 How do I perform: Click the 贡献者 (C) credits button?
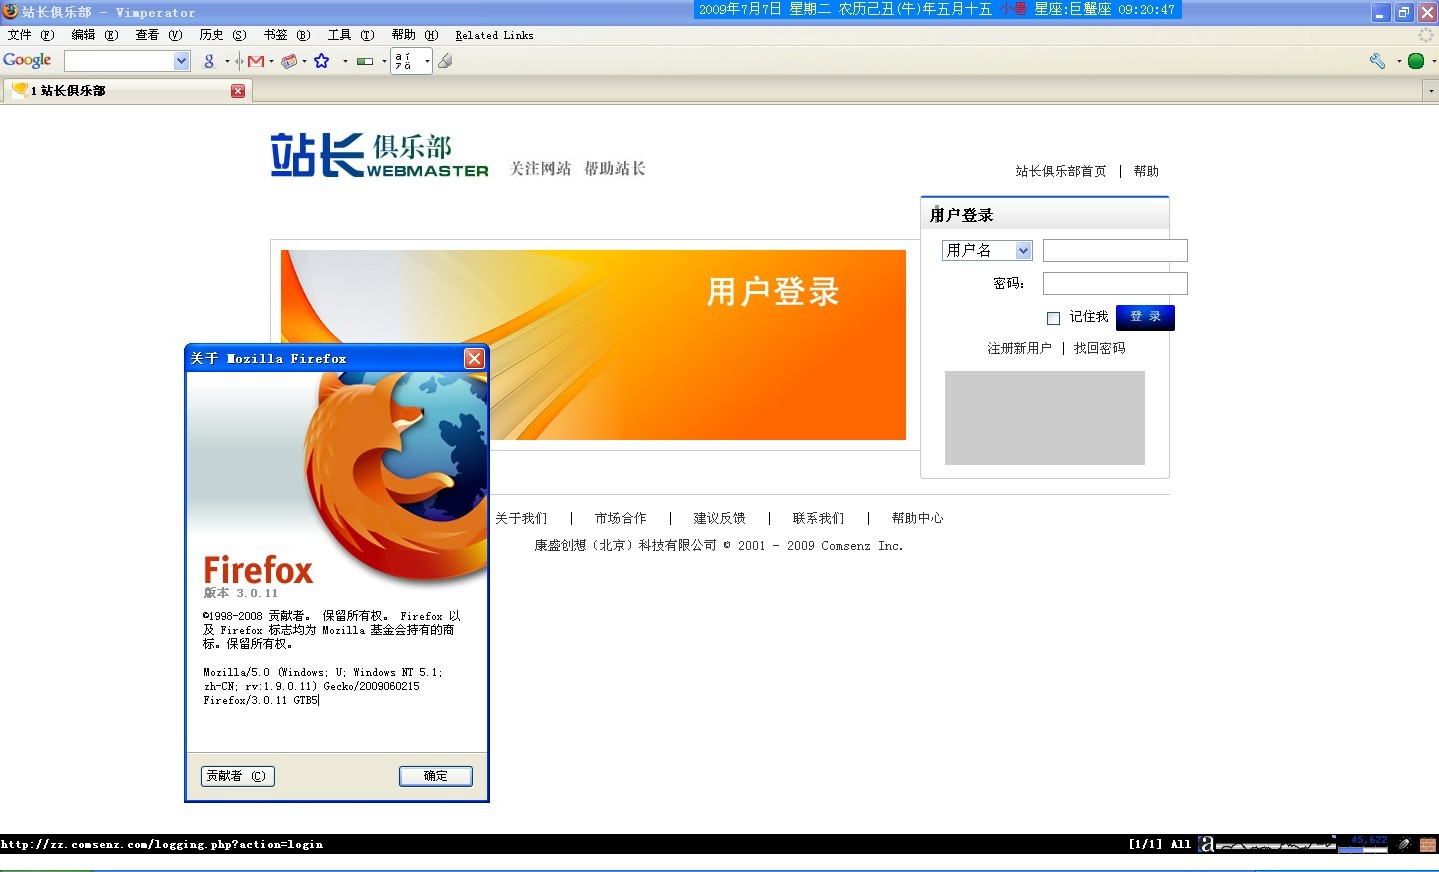tap(238, 776)
